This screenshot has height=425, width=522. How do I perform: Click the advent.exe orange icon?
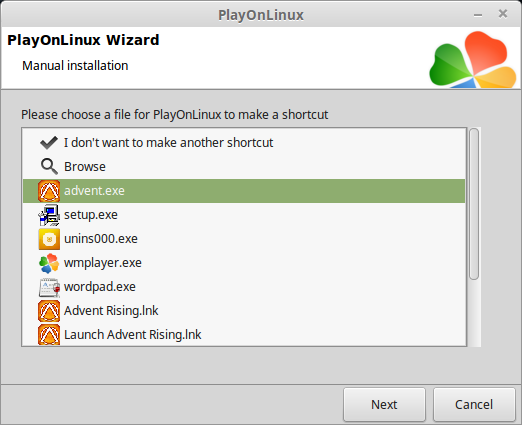click(49, 191)
